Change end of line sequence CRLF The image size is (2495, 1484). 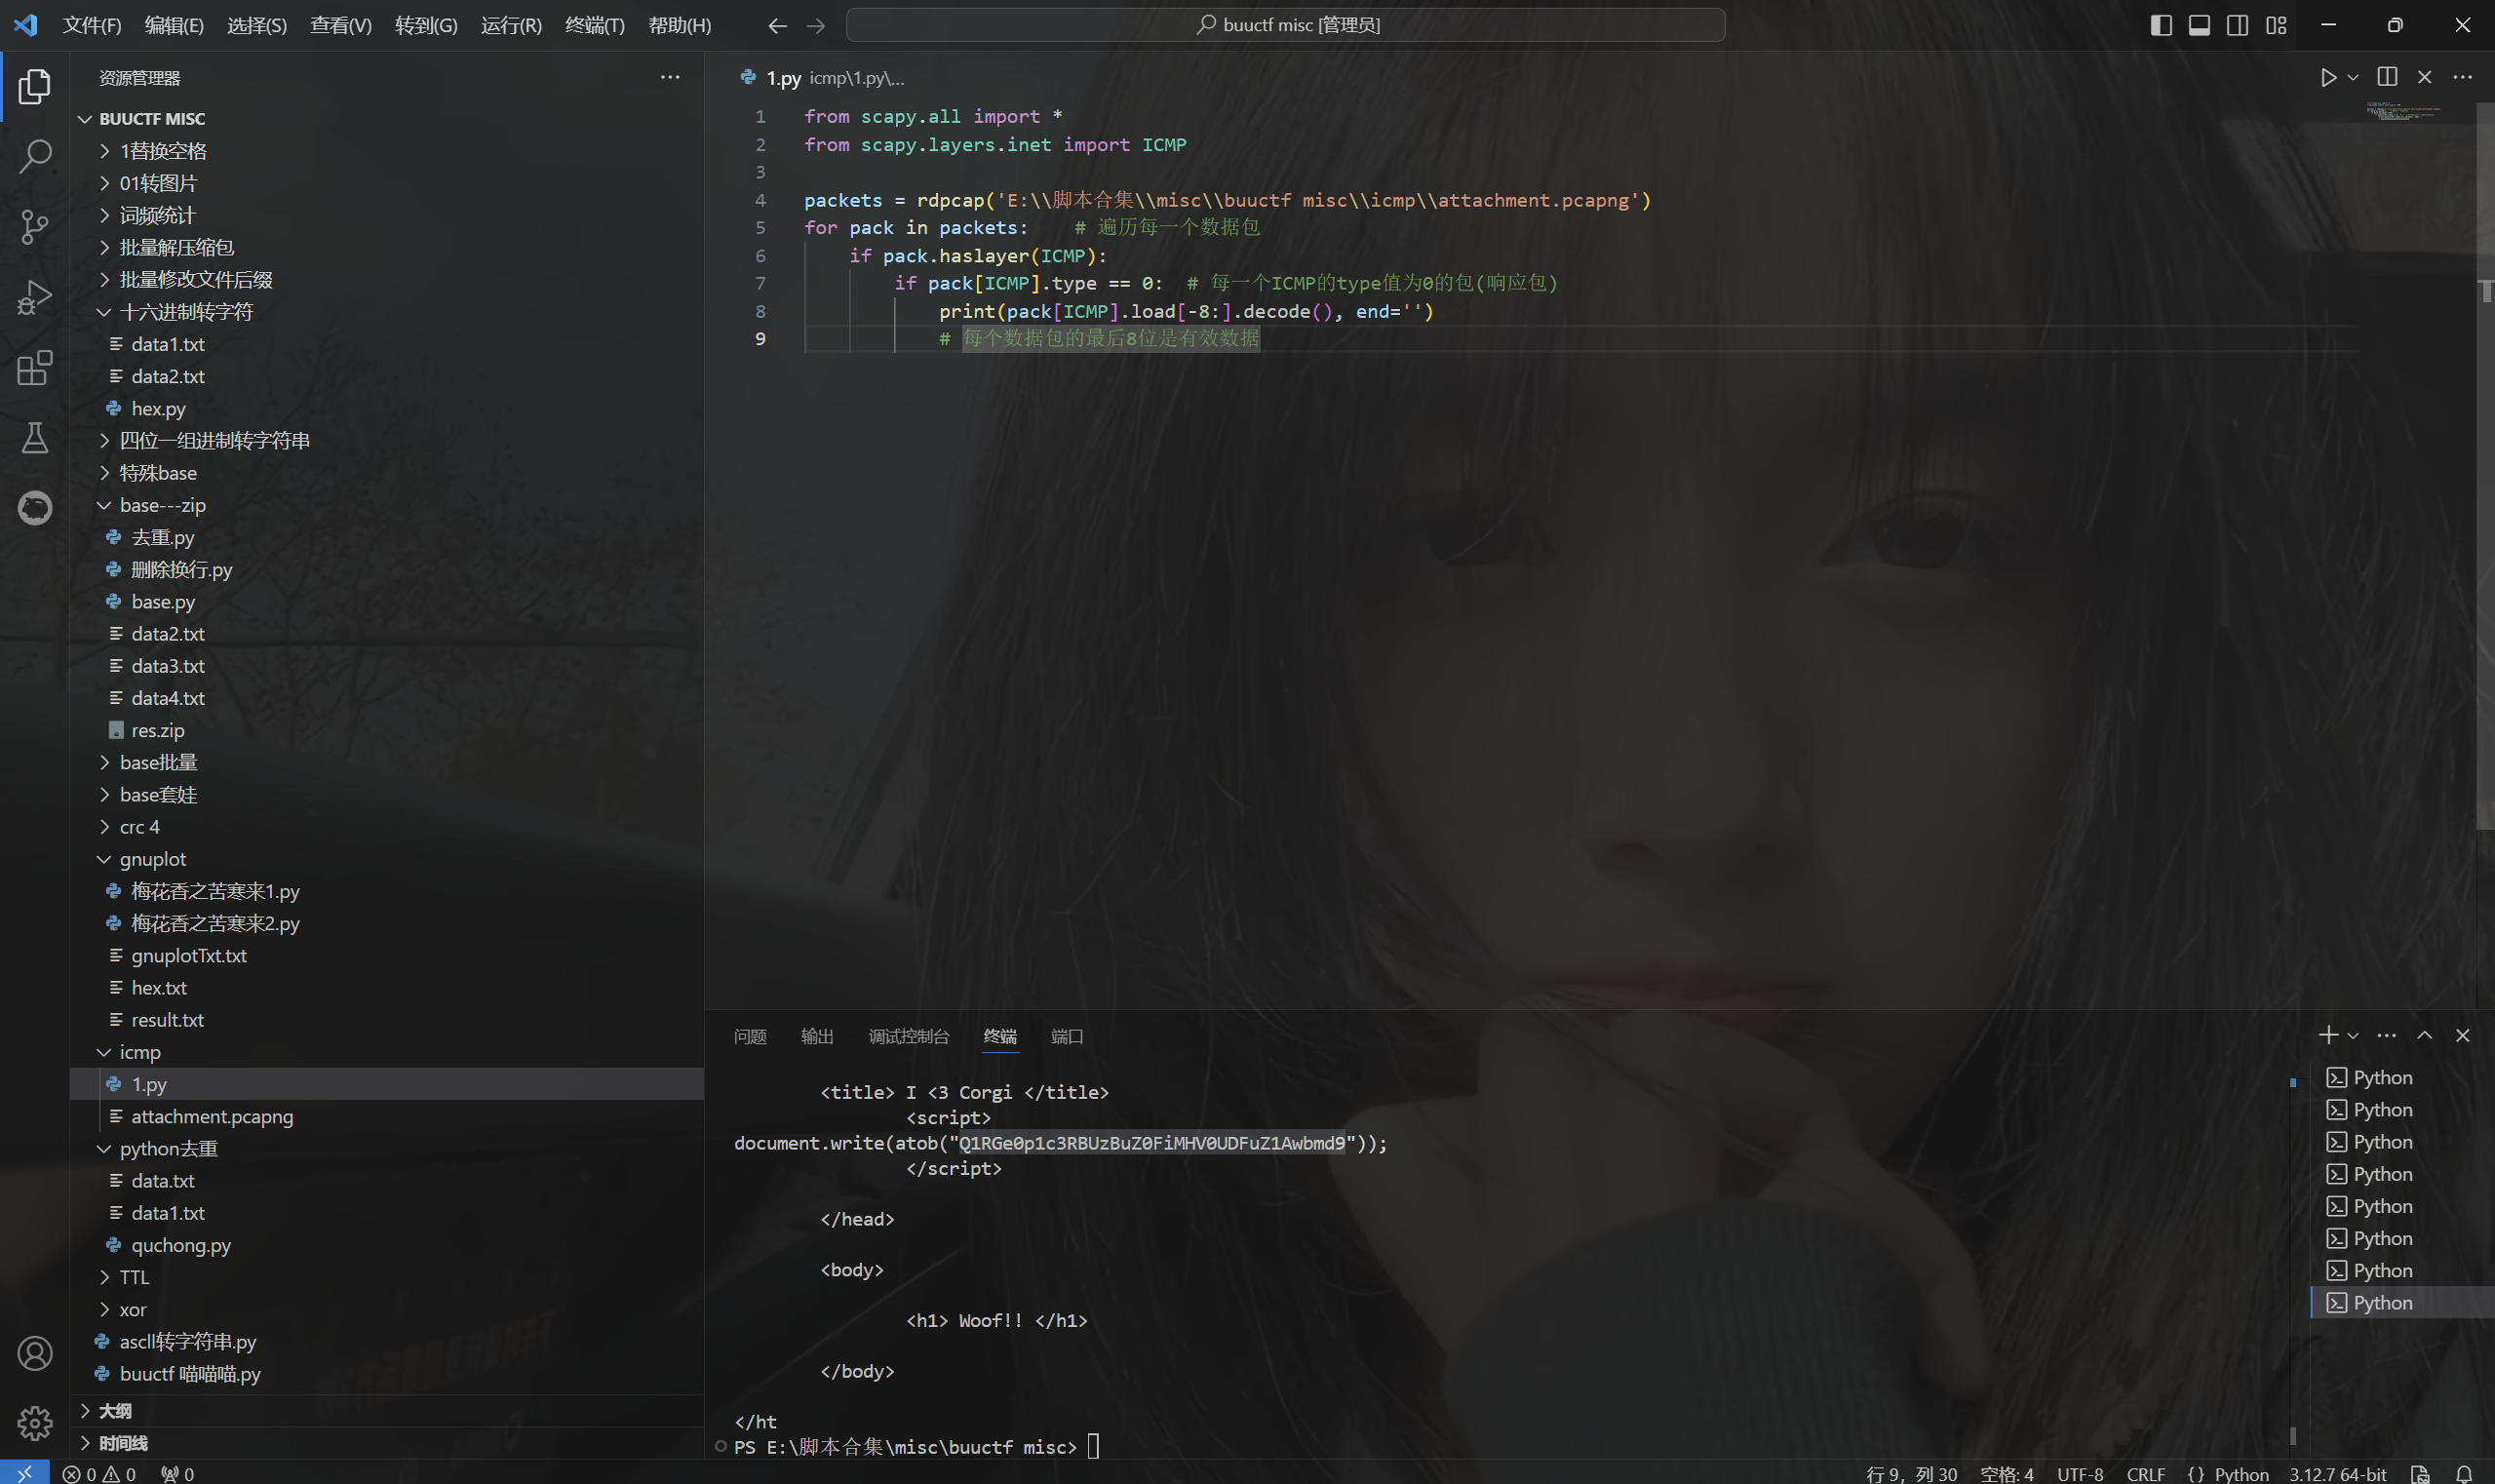click(x=2146, y=1474)
